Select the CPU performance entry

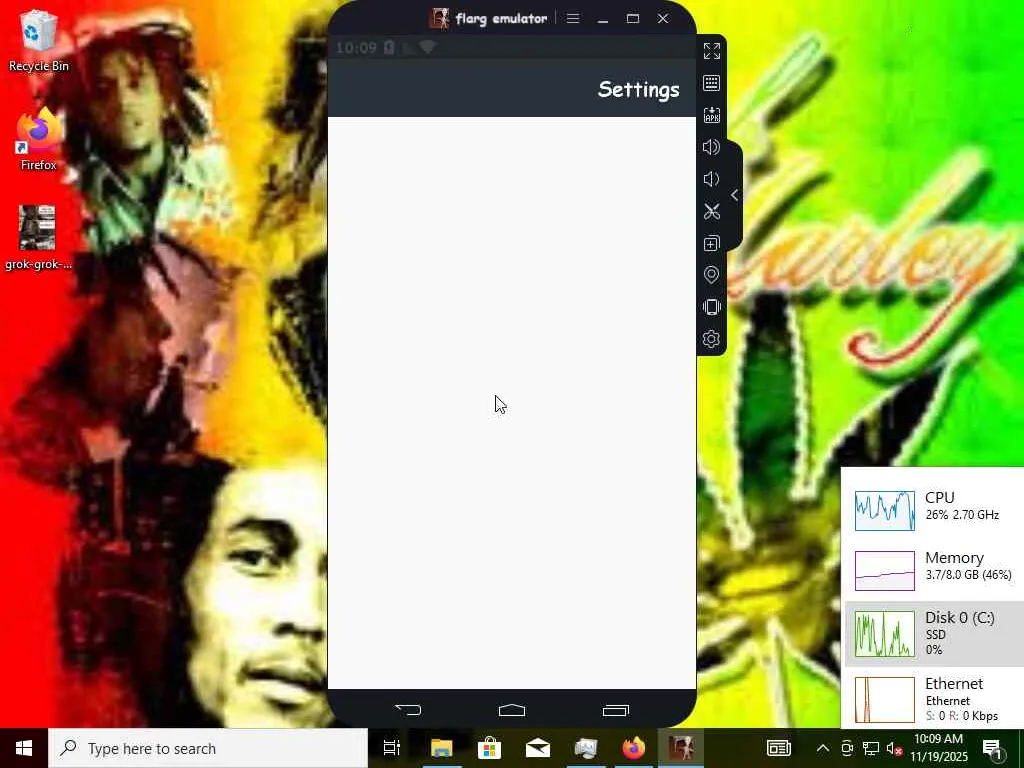(x=934, y=510)
